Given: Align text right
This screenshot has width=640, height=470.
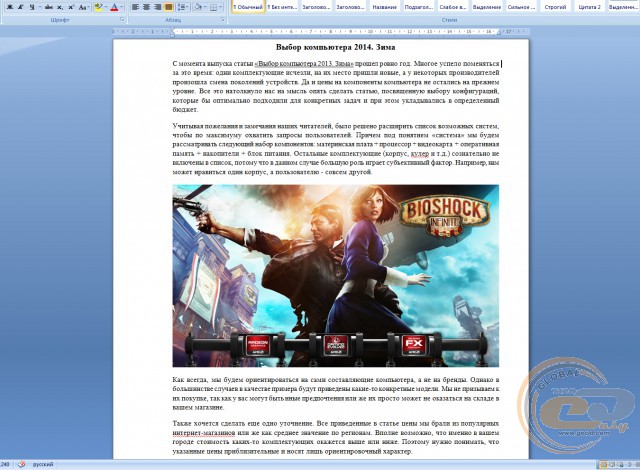Looking at the screenshot, I should click(x=157, y=7).
